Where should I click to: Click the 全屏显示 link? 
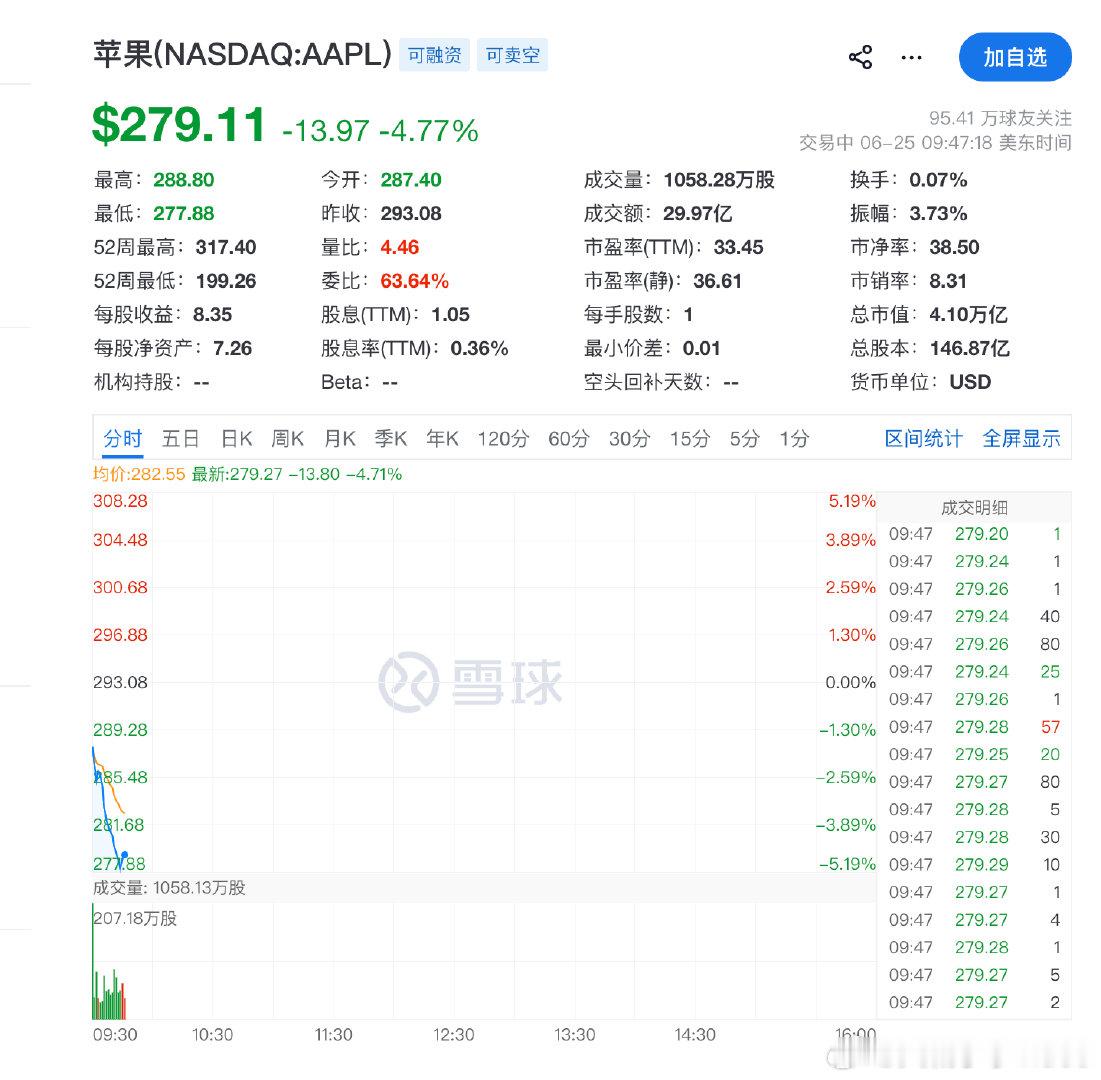(1021, 438)
